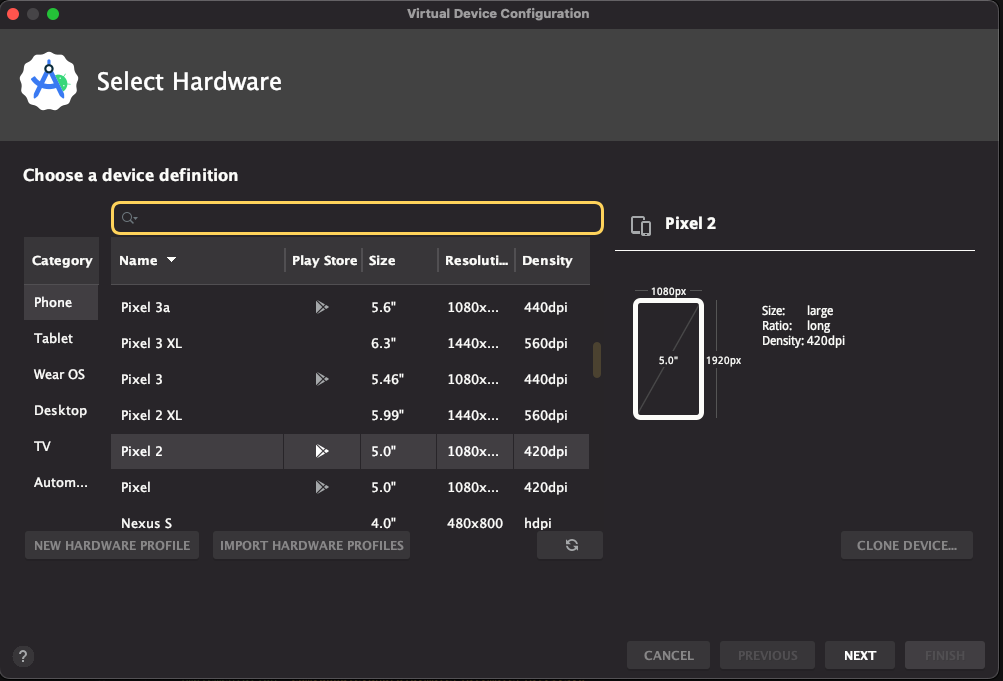Click the refresh device list icon button
Screen dimensions: 1003x681
click(x=570, y=545)
